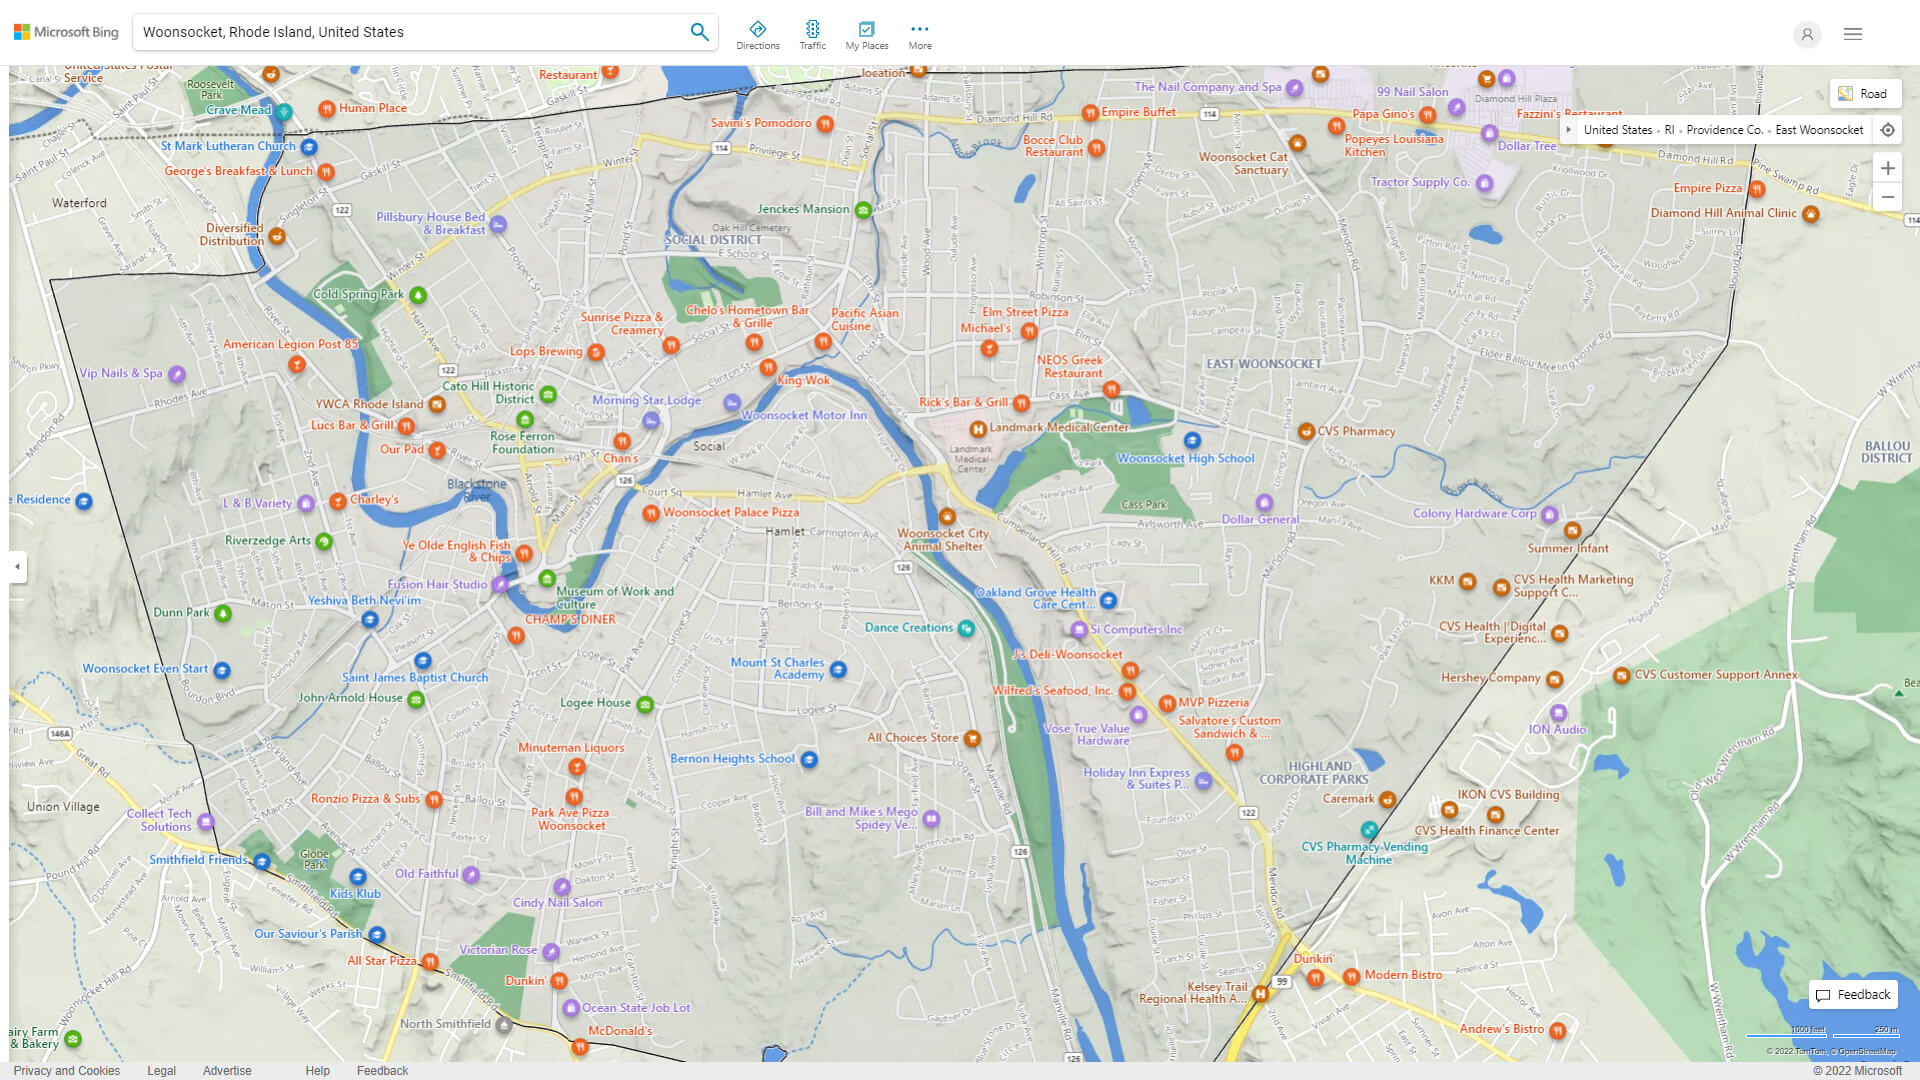Open the Privacy and Cookies link

(x=66, y=1070)
